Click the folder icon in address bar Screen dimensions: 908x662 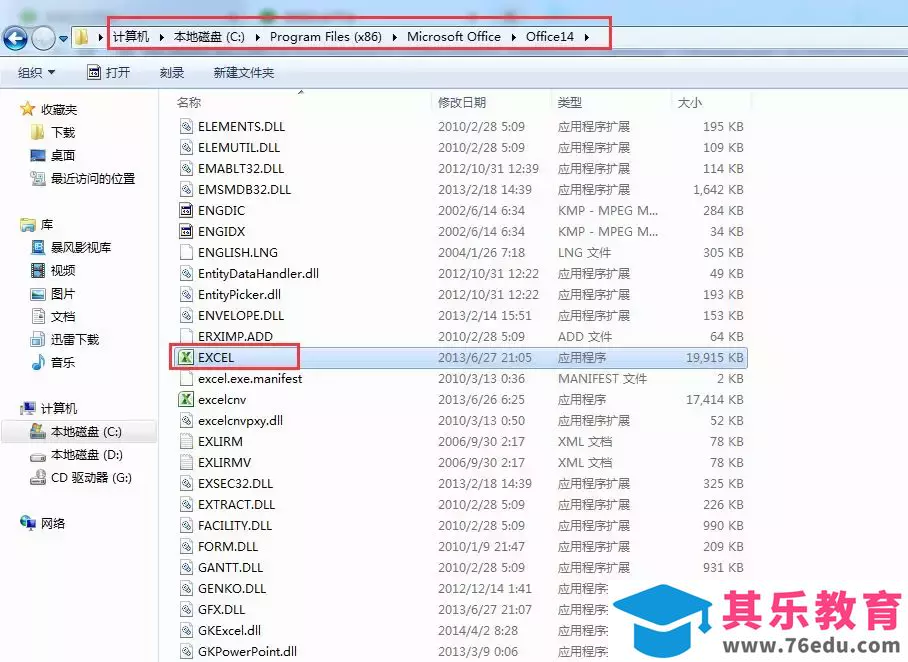82,37
